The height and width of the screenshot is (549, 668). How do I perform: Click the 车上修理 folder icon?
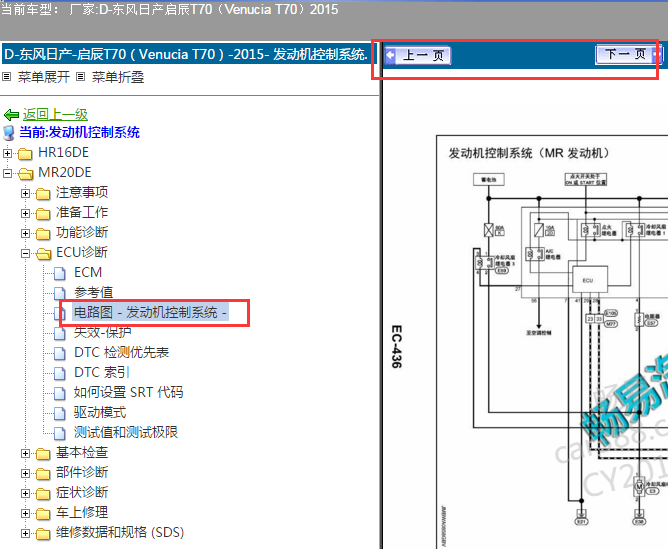(43, 514)
